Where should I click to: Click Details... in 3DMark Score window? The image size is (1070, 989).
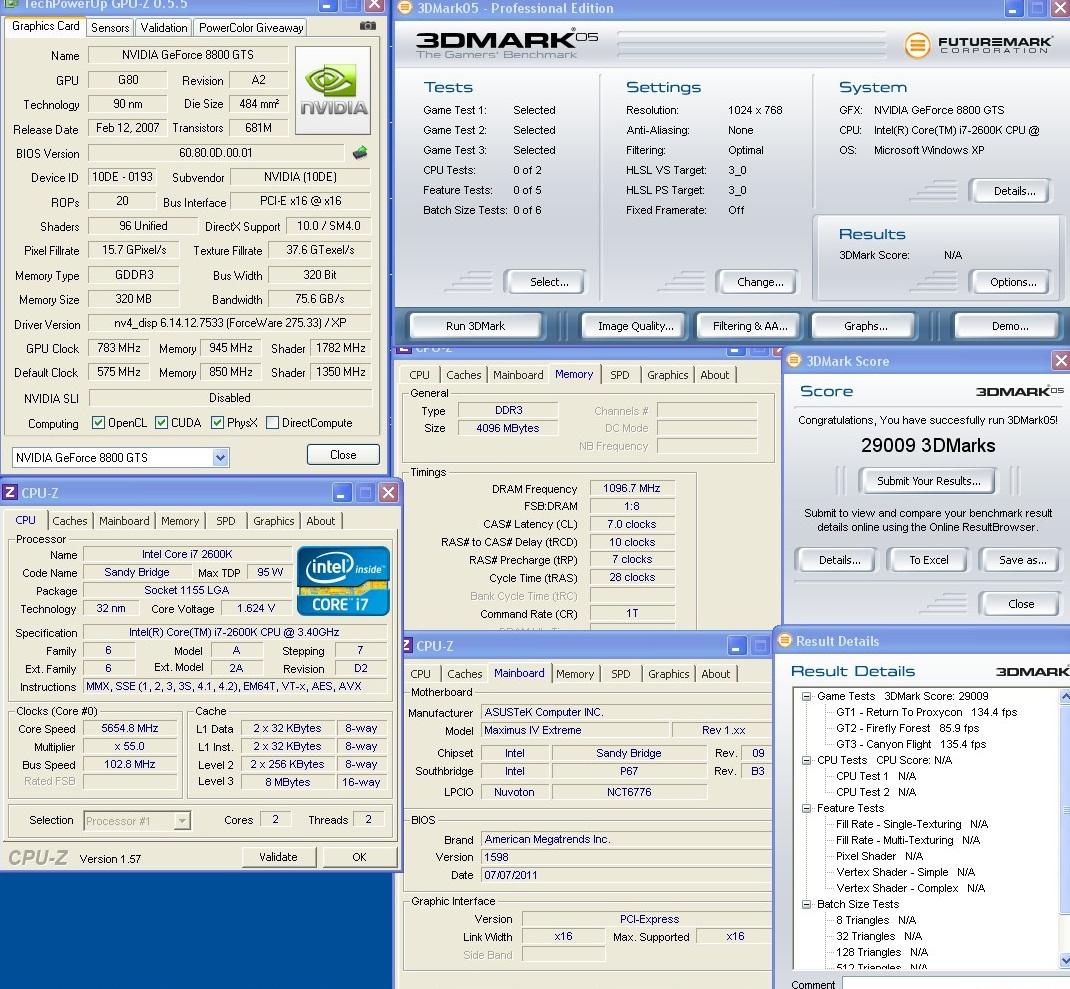coord(839,560)
